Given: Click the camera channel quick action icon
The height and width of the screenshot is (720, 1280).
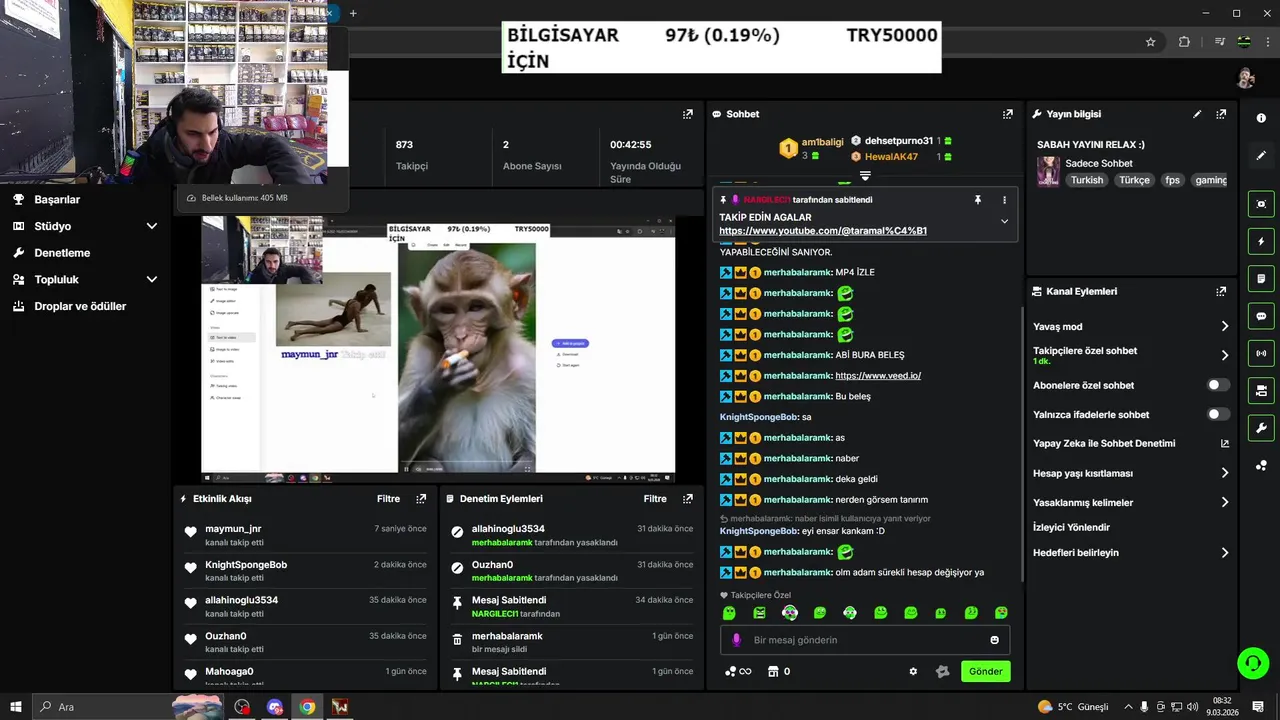Looking at the screenshot, I should coord(1261,390).
